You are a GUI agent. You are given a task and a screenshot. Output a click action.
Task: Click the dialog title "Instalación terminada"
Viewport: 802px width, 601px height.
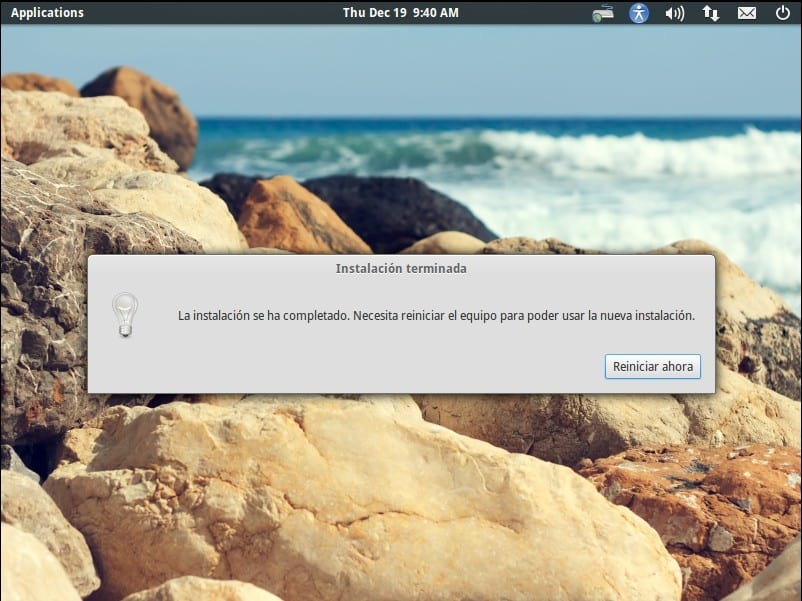(x=400, y=268)
